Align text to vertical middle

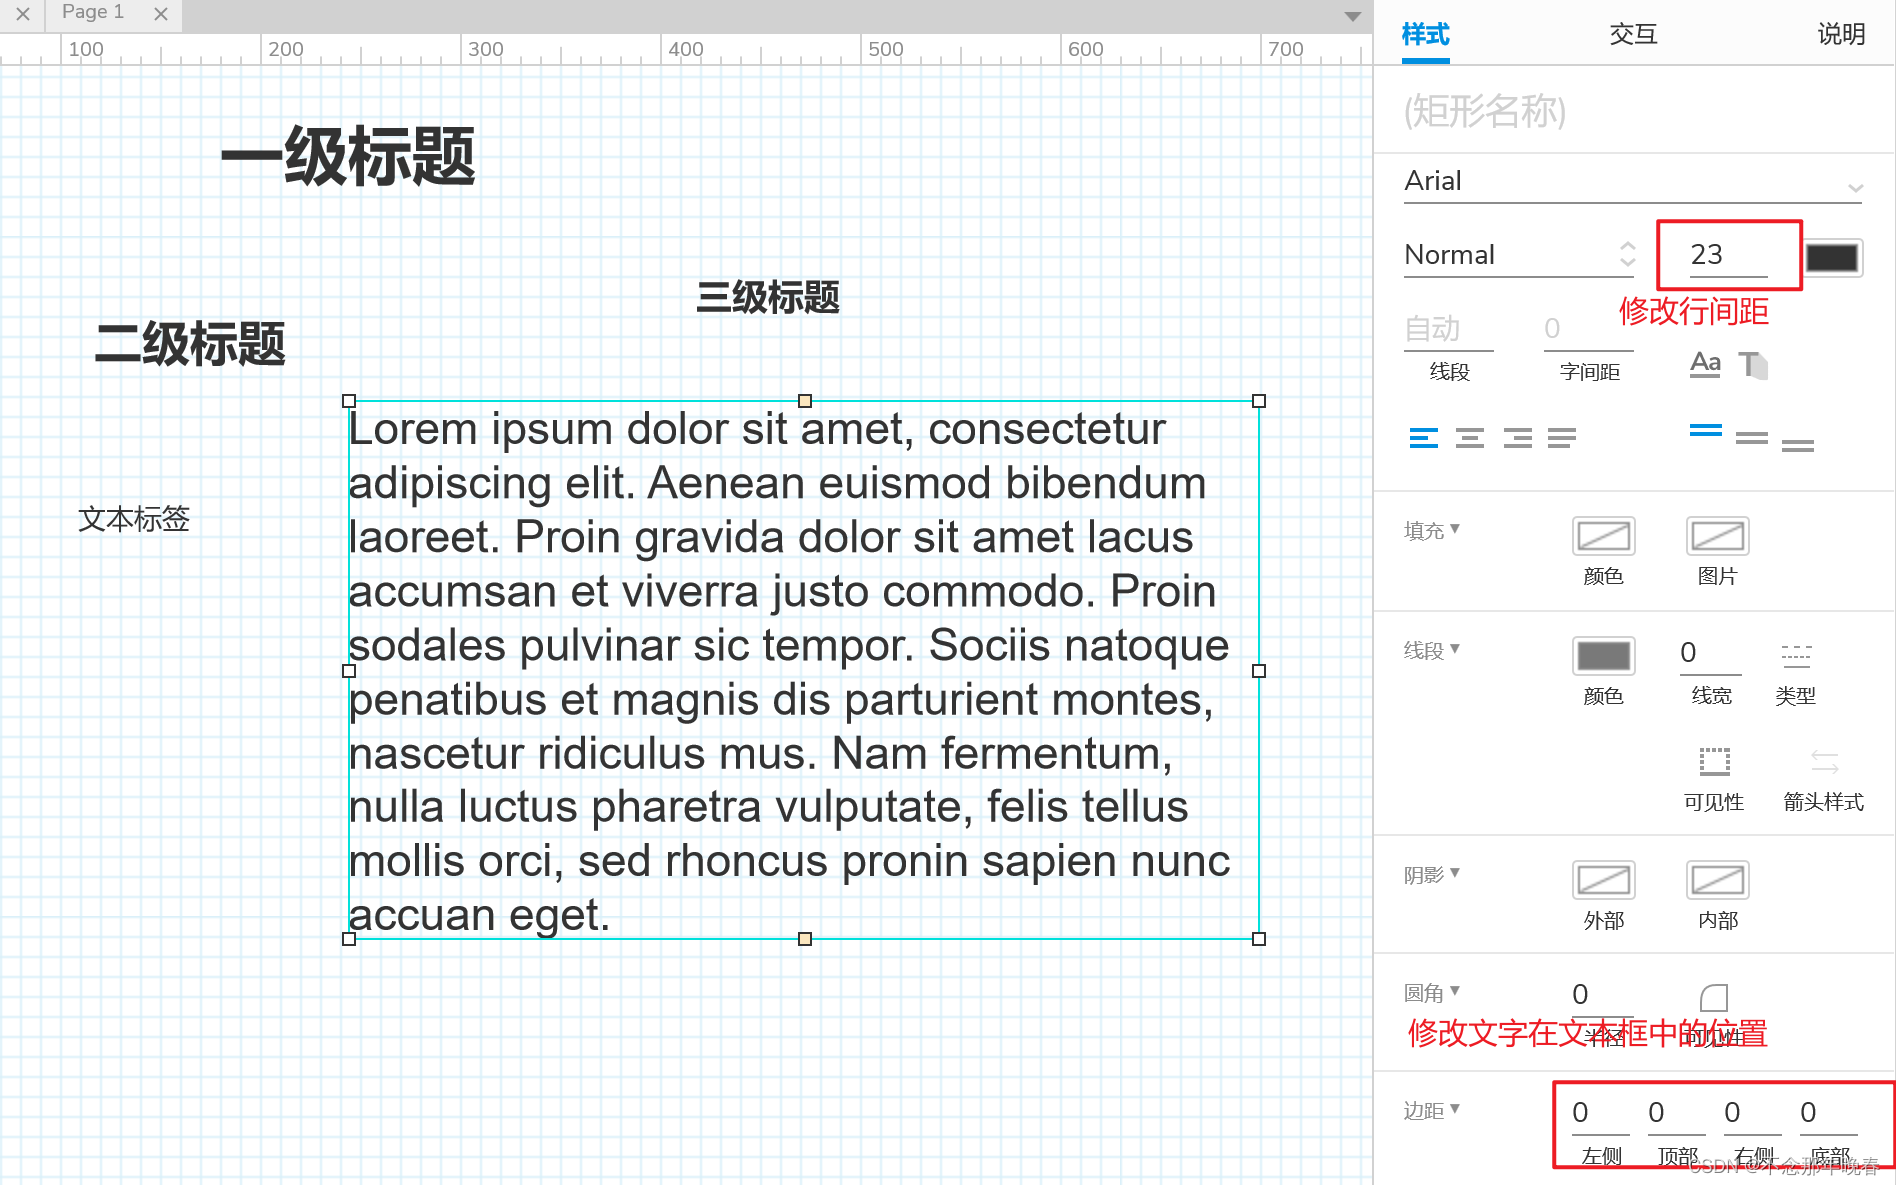pyautogui.click(x=1751, y=437)
